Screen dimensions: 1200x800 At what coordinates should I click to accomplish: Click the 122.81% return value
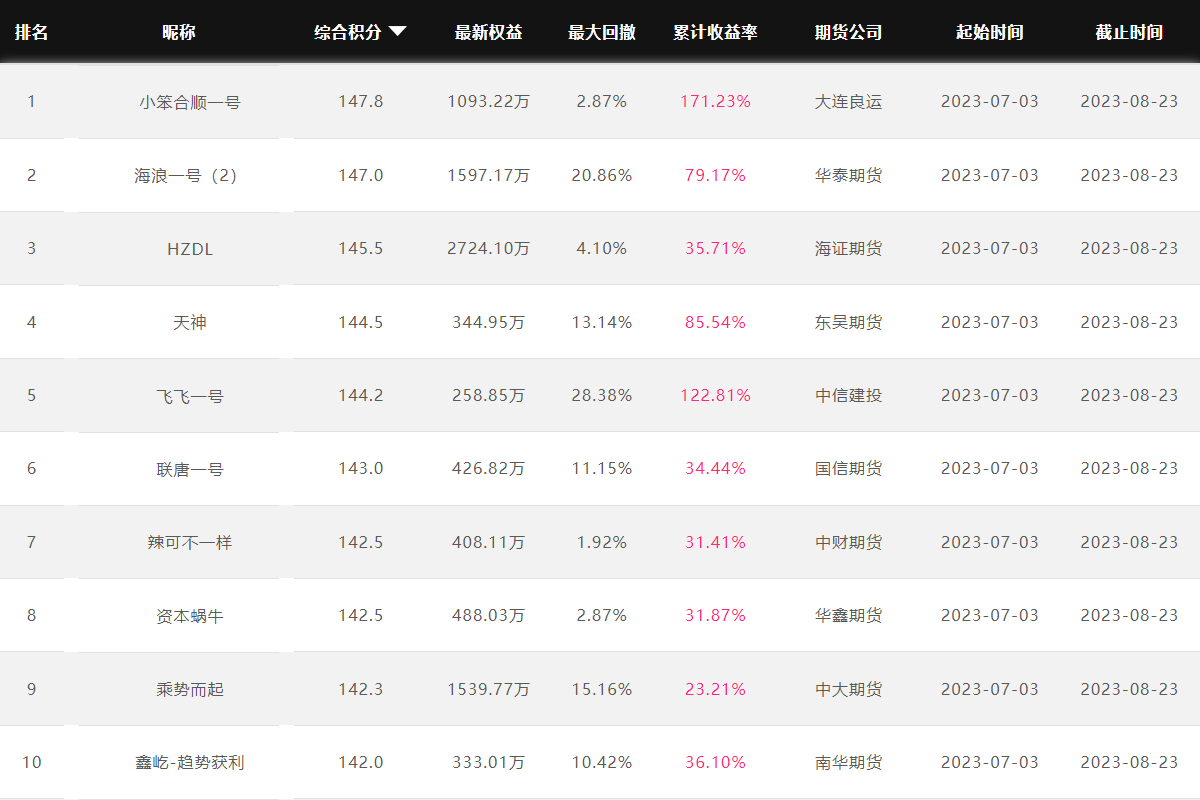[x=715, y=395]
